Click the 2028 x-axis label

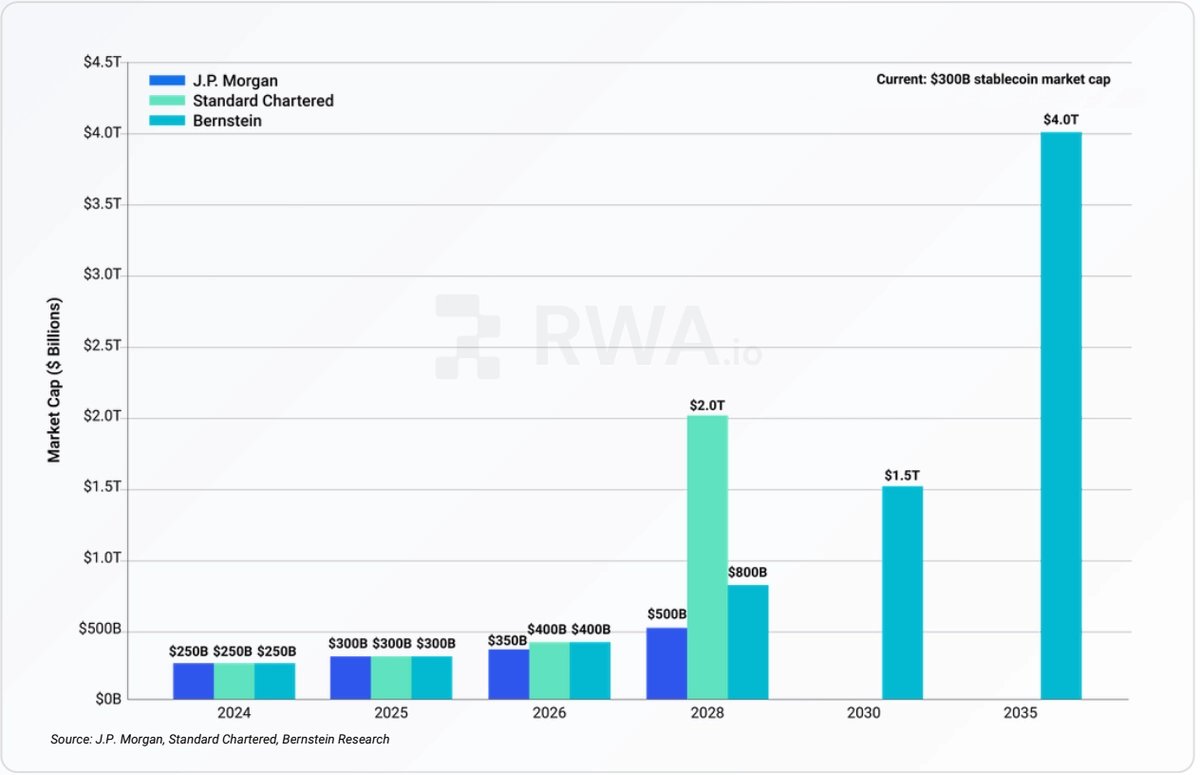point(707,714)
